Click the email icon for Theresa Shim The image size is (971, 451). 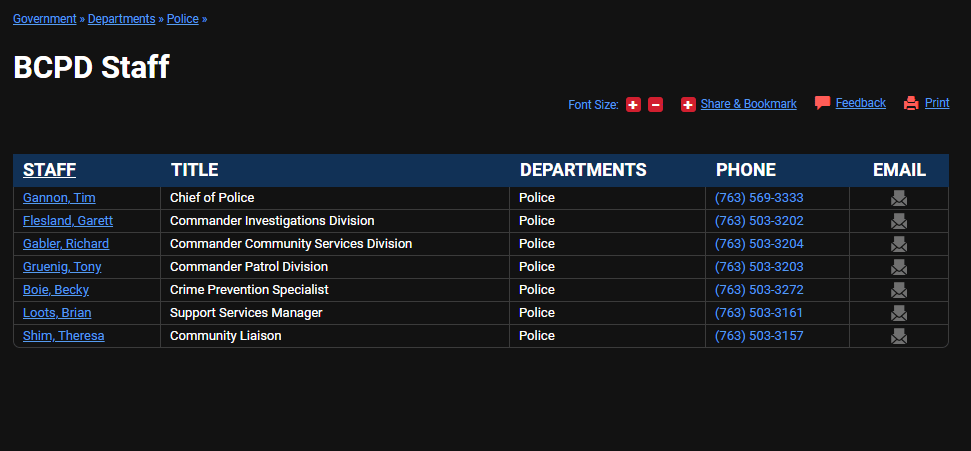pos(899,336)
